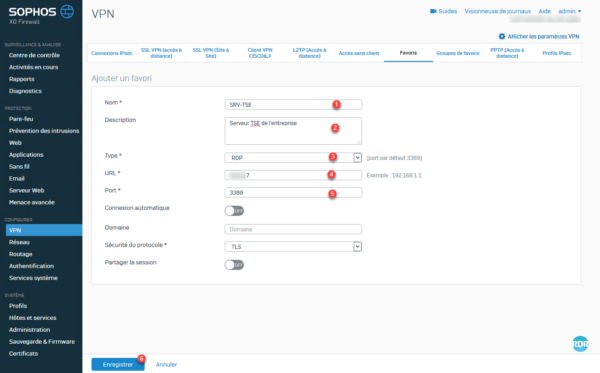Click the Enregistrer button
600x373 pixels.
click(118, 365)
